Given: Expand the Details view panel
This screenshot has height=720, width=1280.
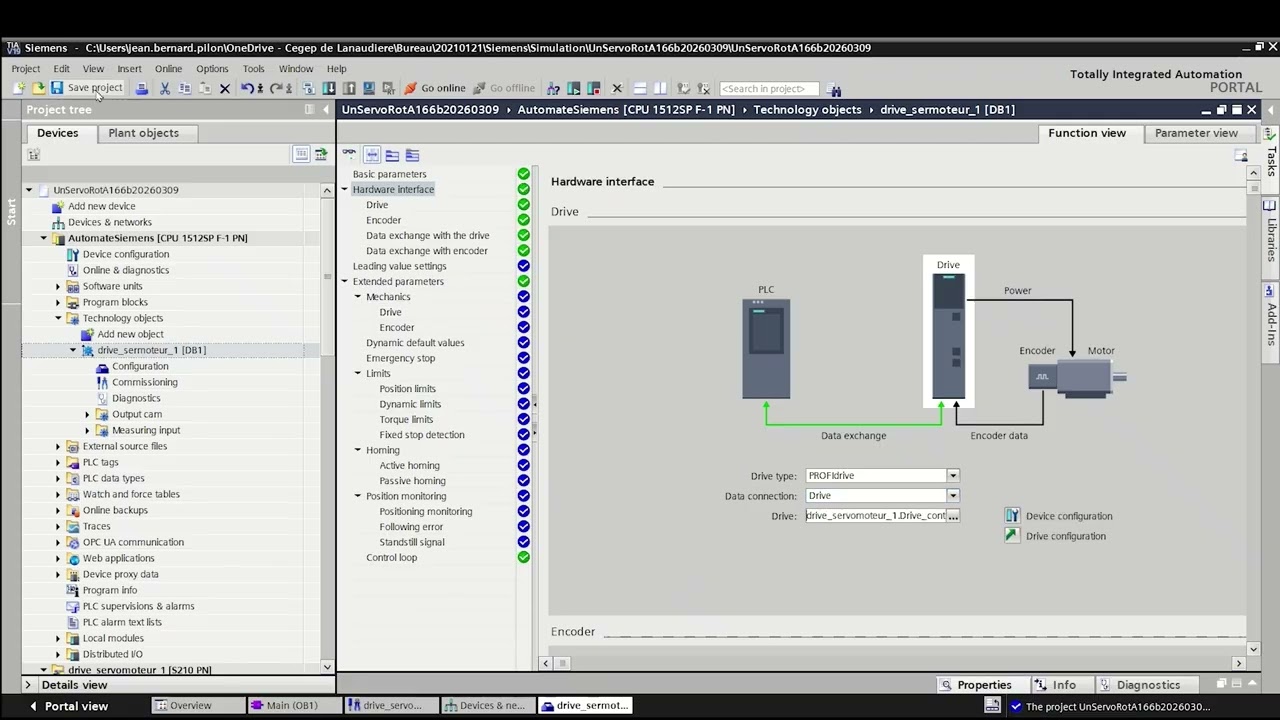Looking at the screenshot, I should [x=28, y=685].
